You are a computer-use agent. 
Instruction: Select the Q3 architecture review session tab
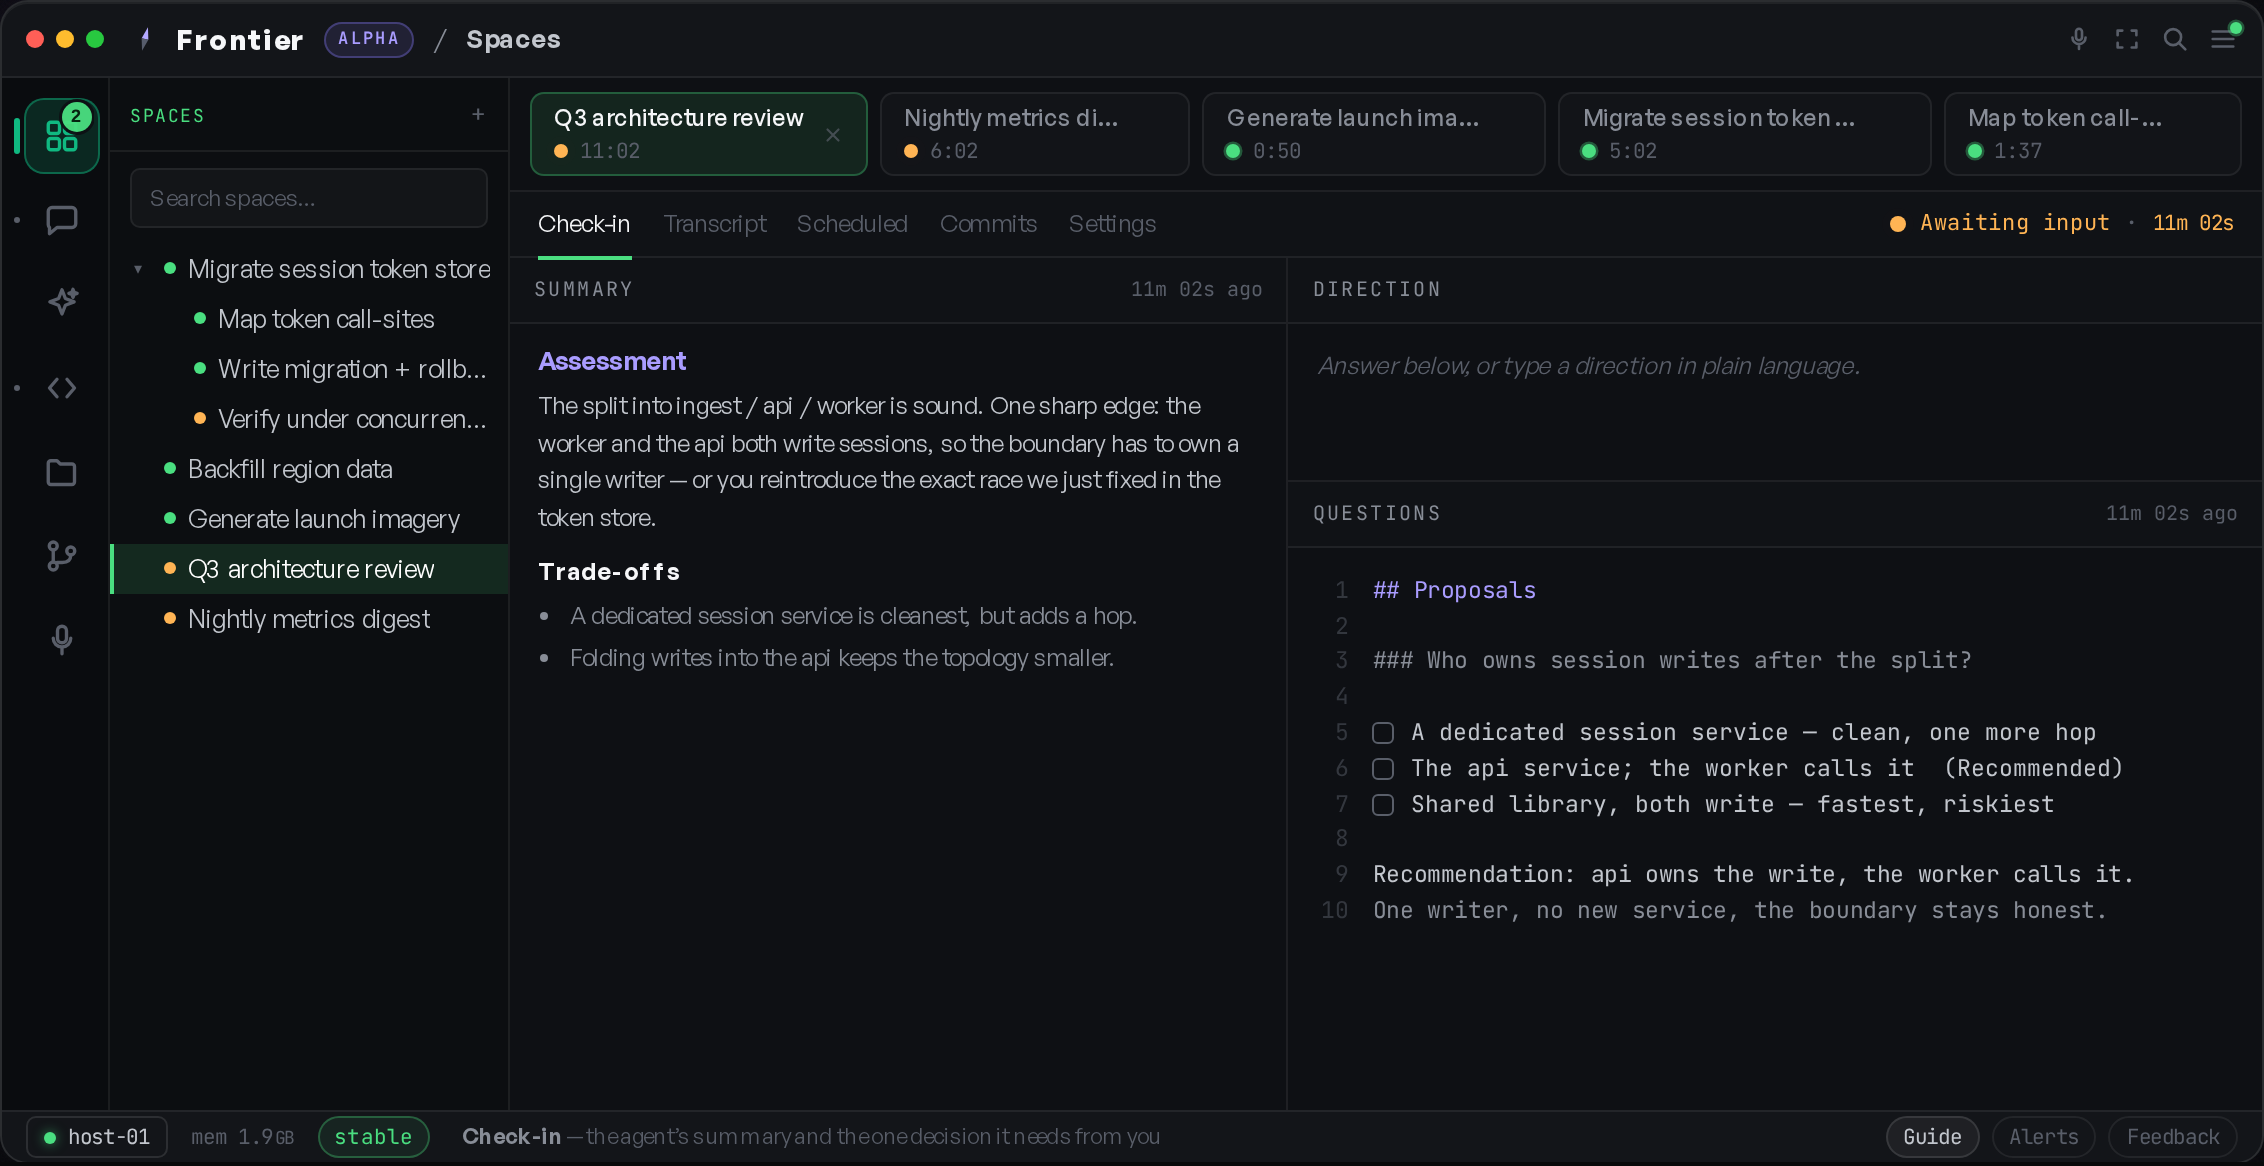click(698, 134)
